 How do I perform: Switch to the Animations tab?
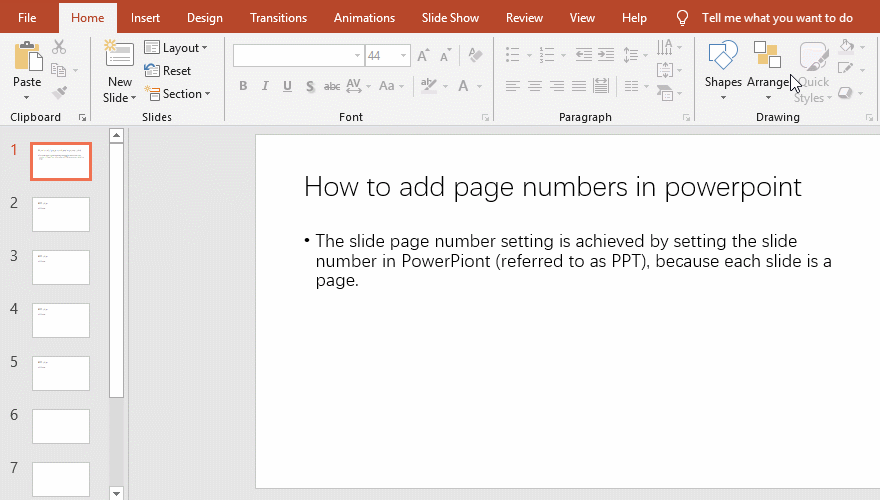364,18
